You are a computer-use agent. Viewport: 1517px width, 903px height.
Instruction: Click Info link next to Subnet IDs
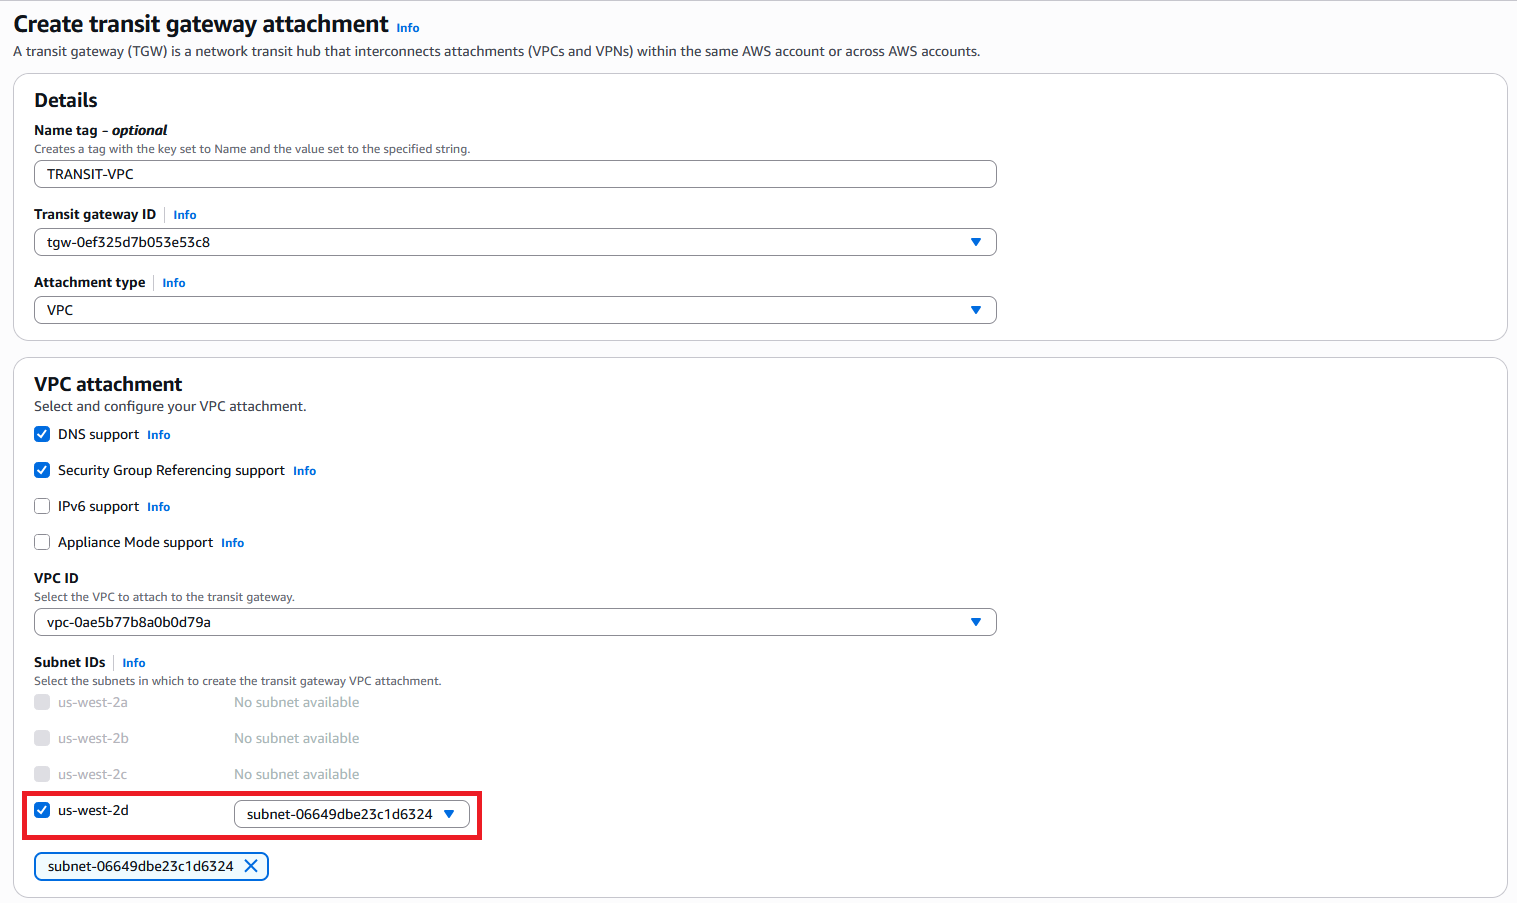(134, 663)
